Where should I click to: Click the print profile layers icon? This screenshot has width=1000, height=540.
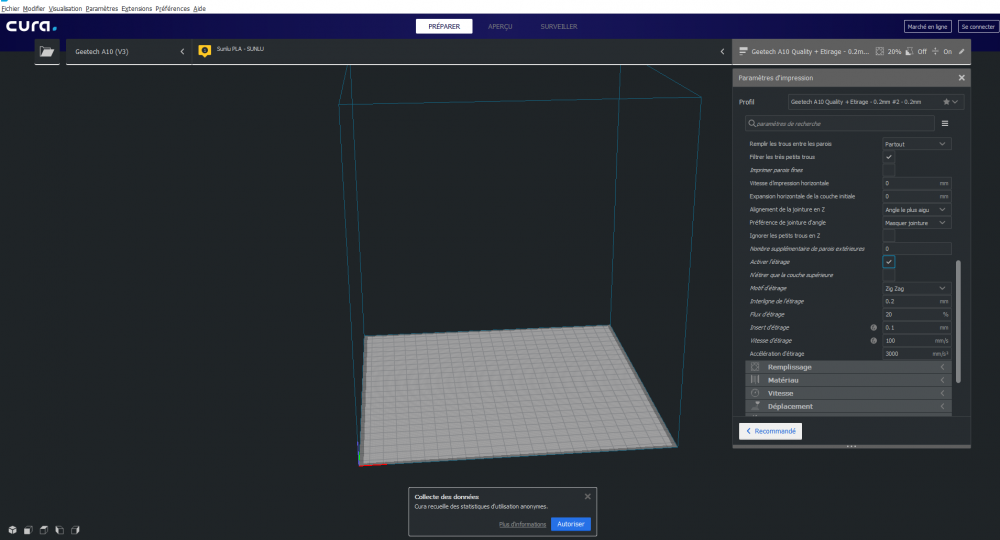point(743,52)
